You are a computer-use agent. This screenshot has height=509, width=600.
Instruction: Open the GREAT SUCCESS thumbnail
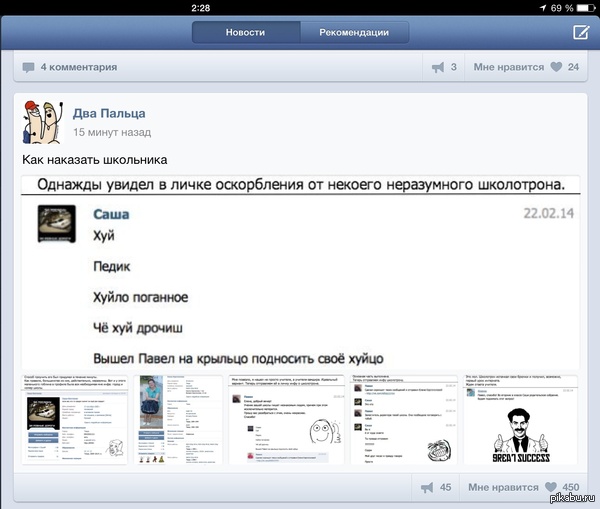click(x=520, y=419)
